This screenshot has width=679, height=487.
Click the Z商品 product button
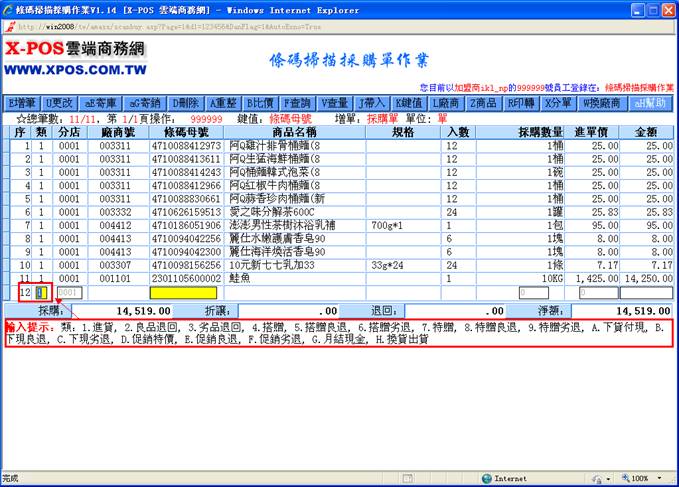tap(484, 103)
